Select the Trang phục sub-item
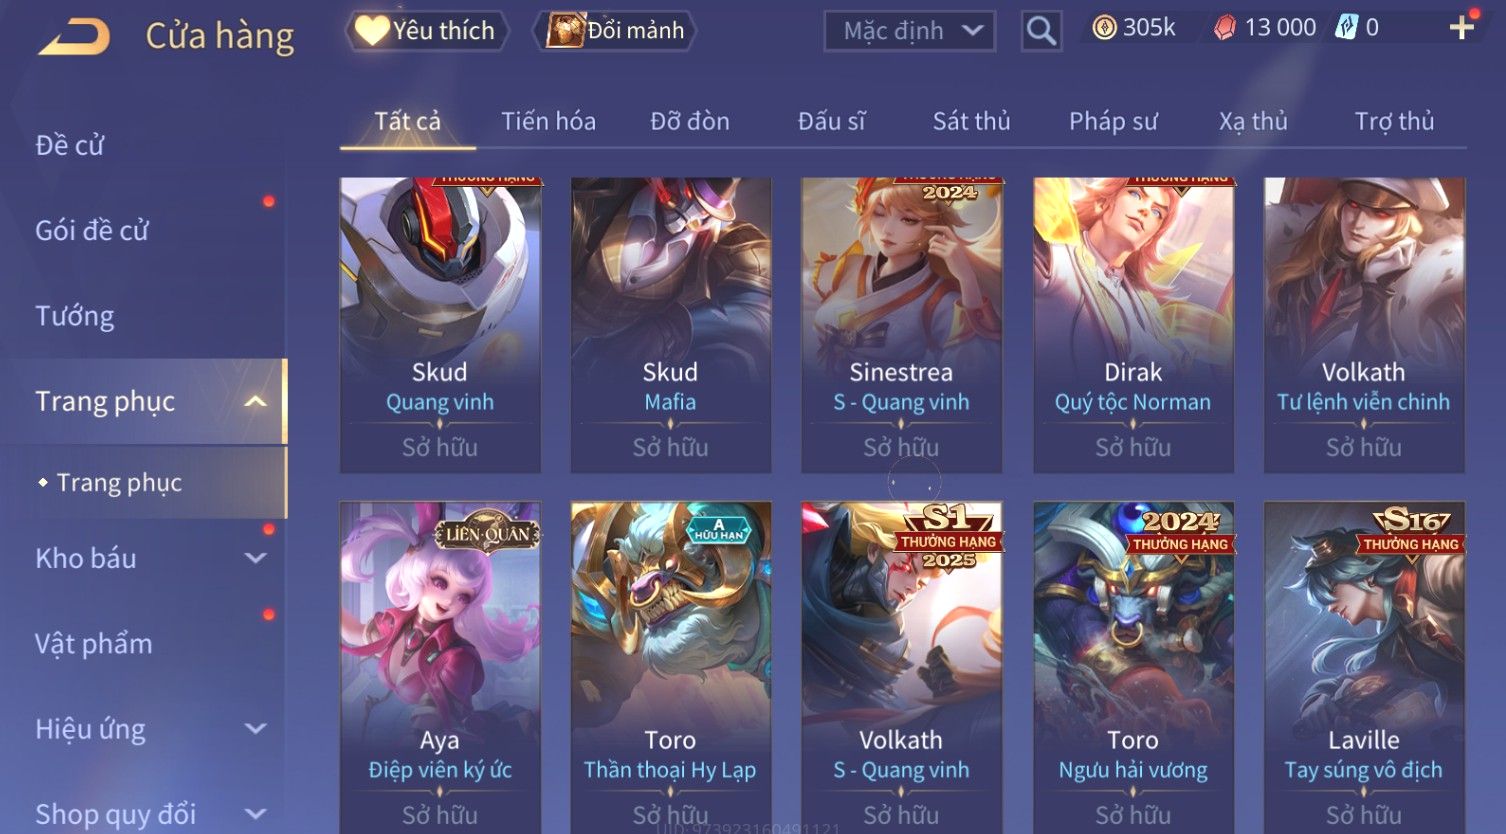The image size is (1506, 834). tap(119, 483)
